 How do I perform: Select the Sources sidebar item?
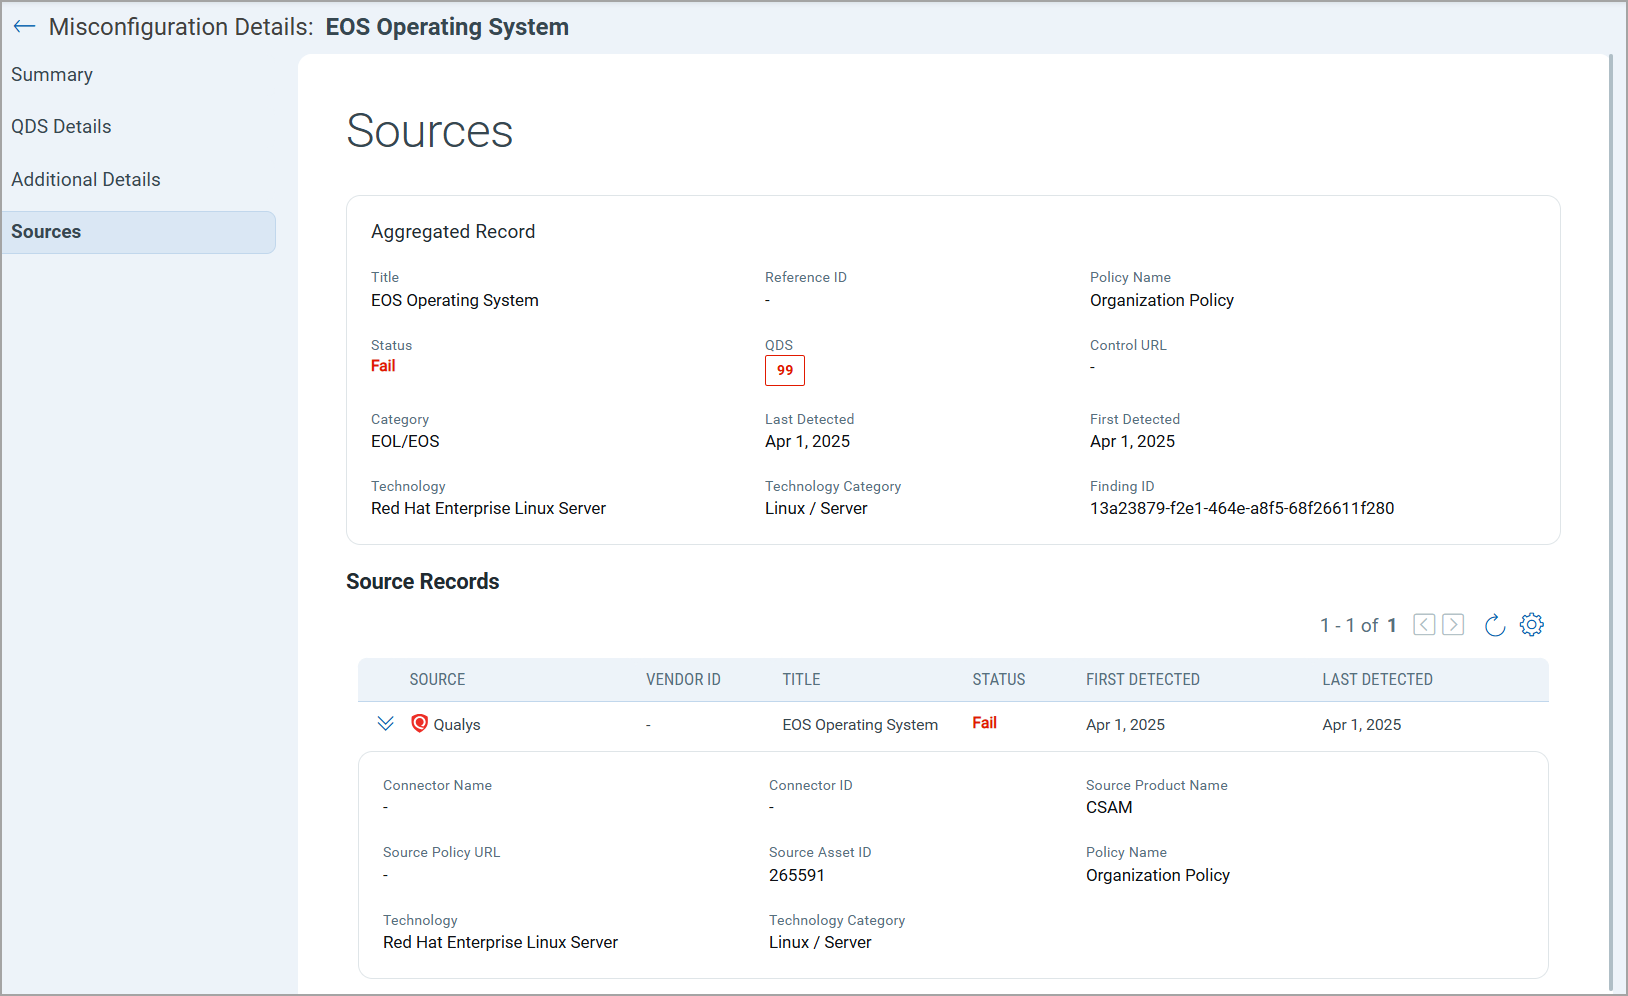[138, 232]
